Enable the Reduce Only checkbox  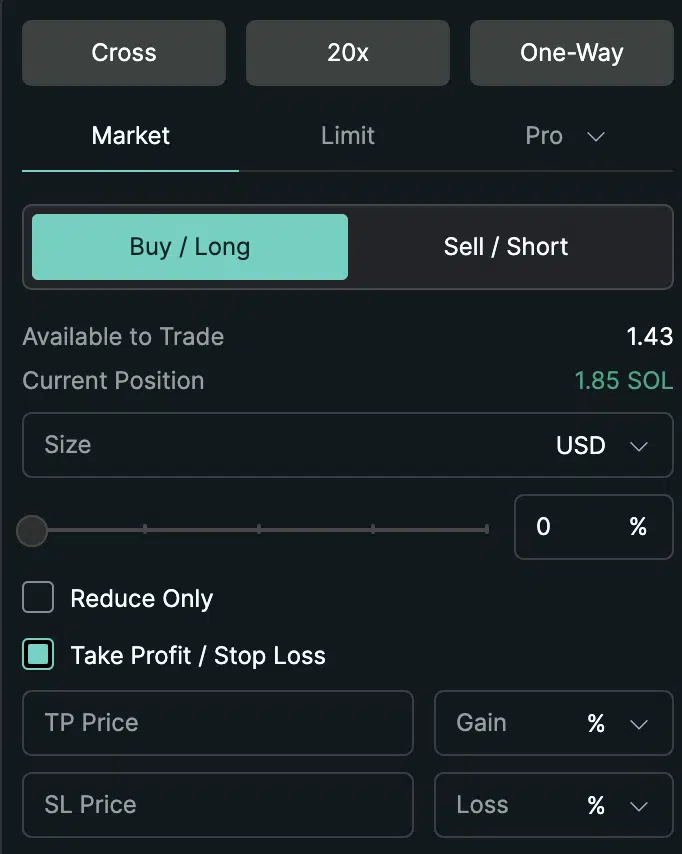coord(38,599)
